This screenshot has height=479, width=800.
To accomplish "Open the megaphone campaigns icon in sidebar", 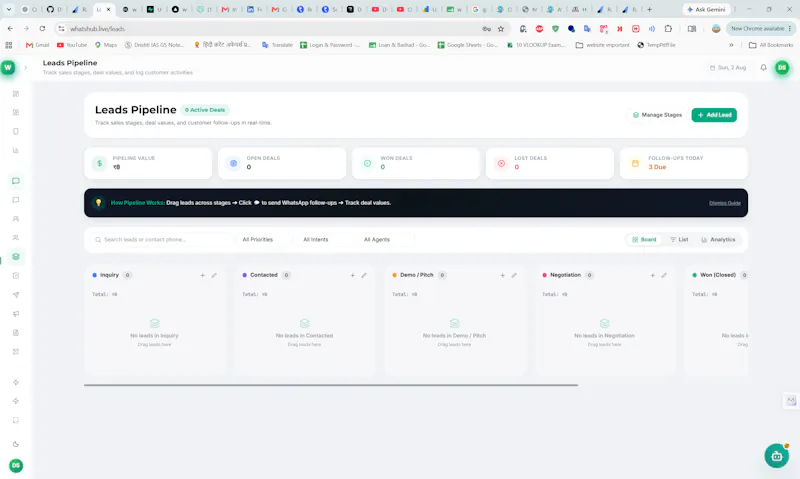I will click(x=16, y=314).
